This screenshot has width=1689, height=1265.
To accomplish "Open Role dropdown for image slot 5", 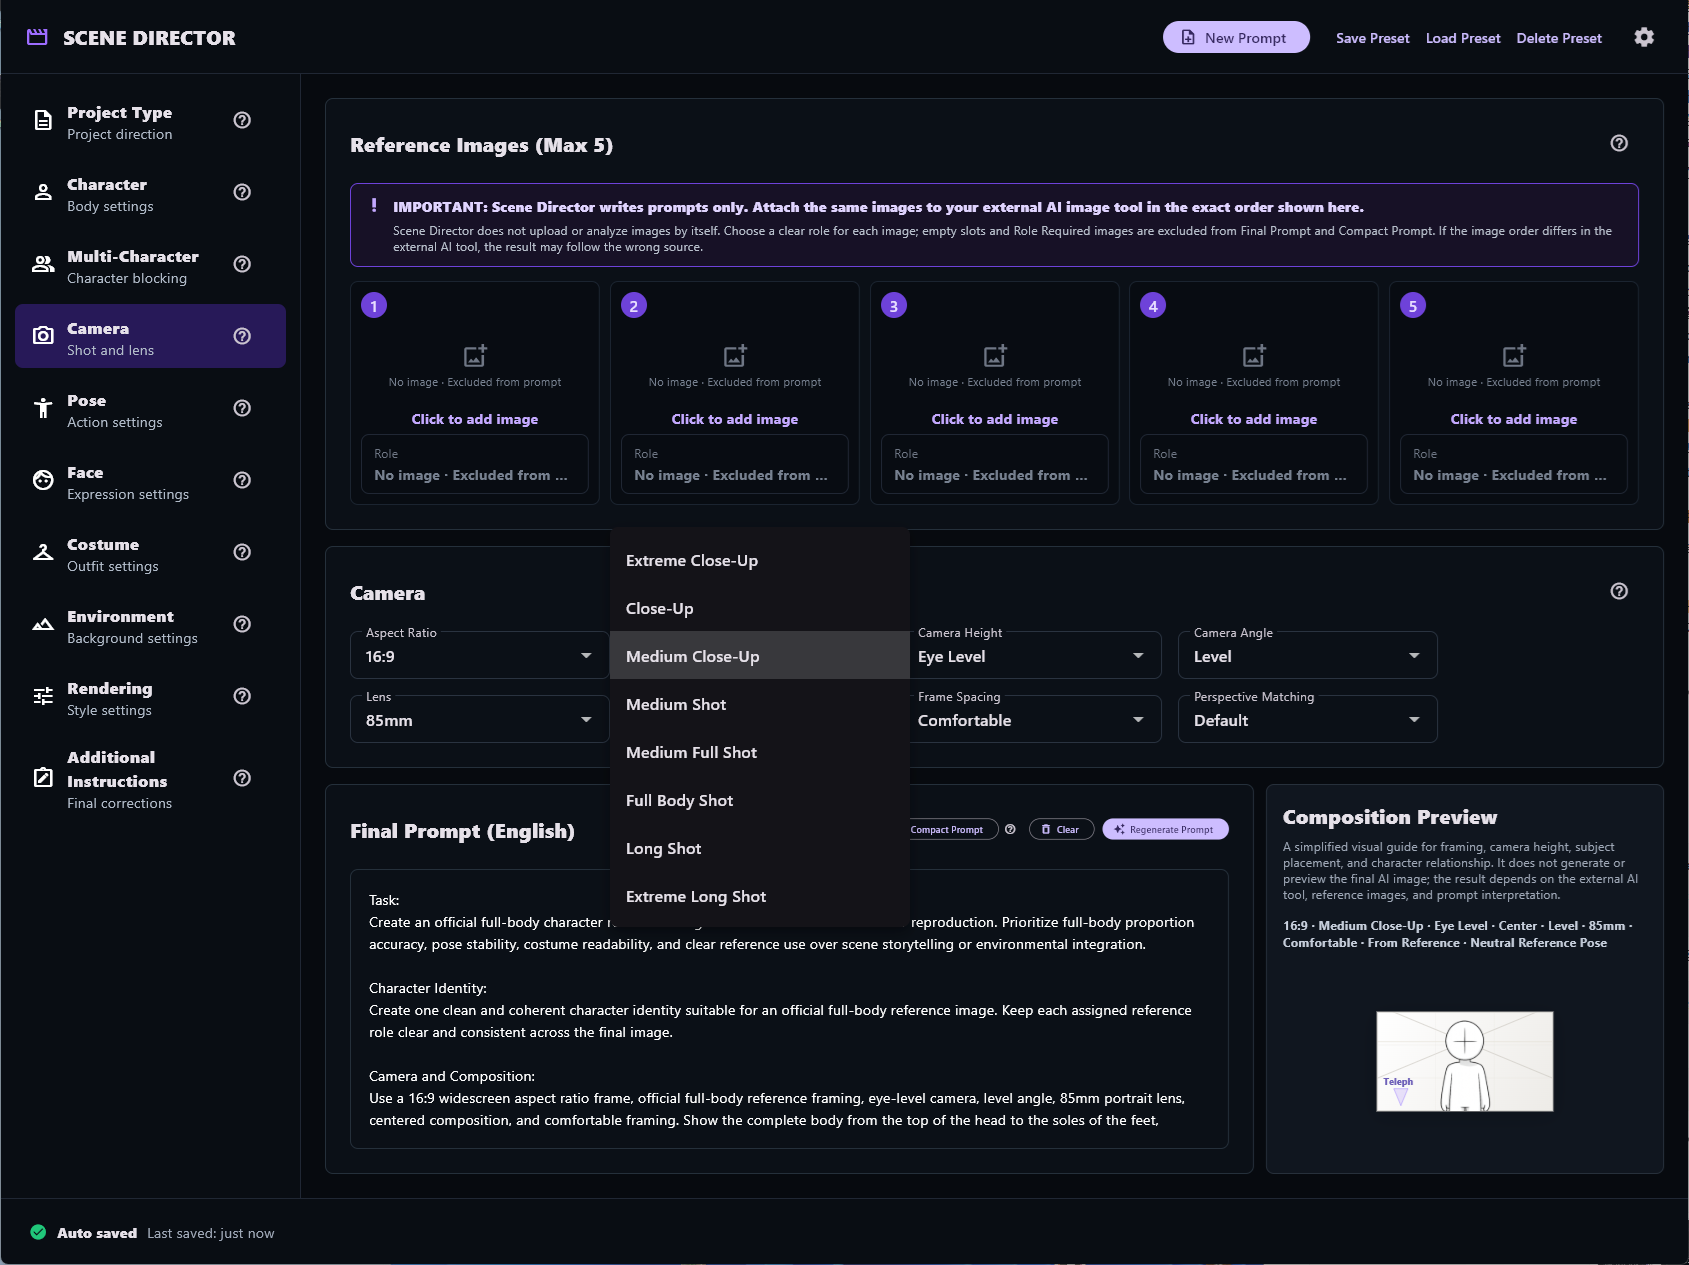I will click(1514, 464).
